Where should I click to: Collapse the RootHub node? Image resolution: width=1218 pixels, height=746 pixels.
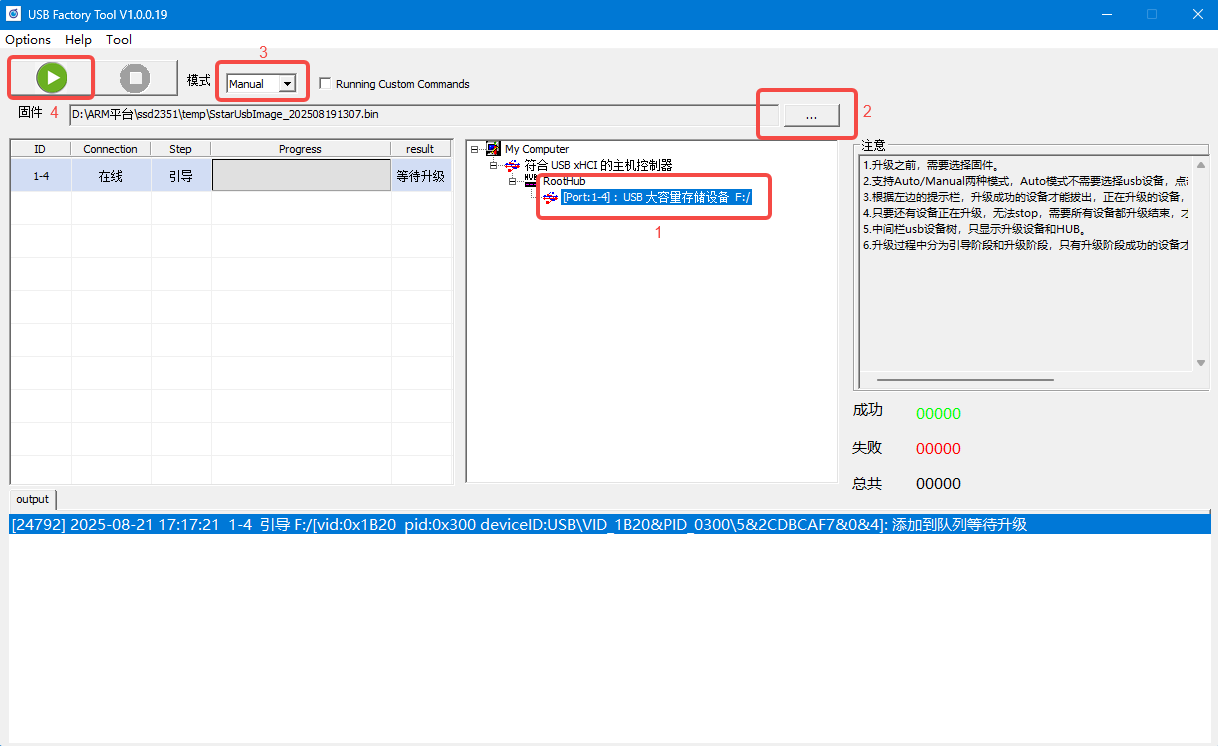(x=513, y=181)
